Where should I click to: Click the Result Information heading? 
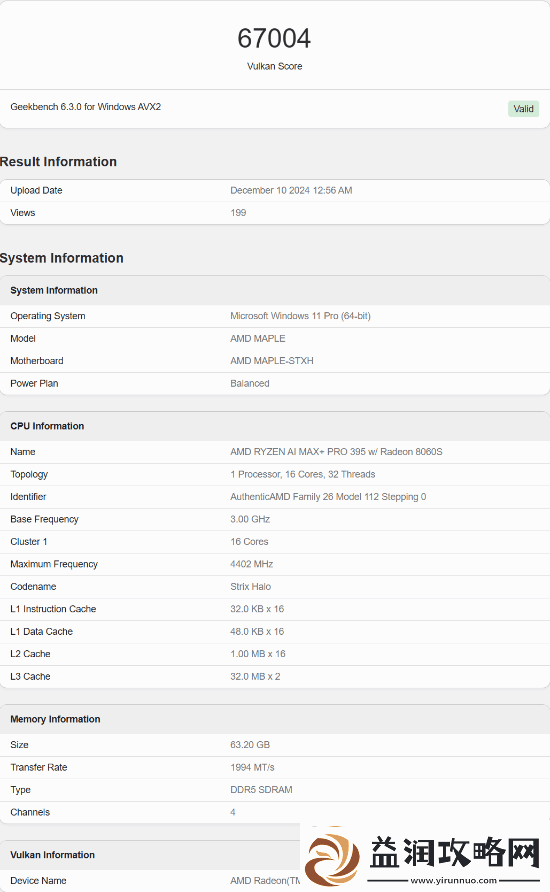[58, 162]
